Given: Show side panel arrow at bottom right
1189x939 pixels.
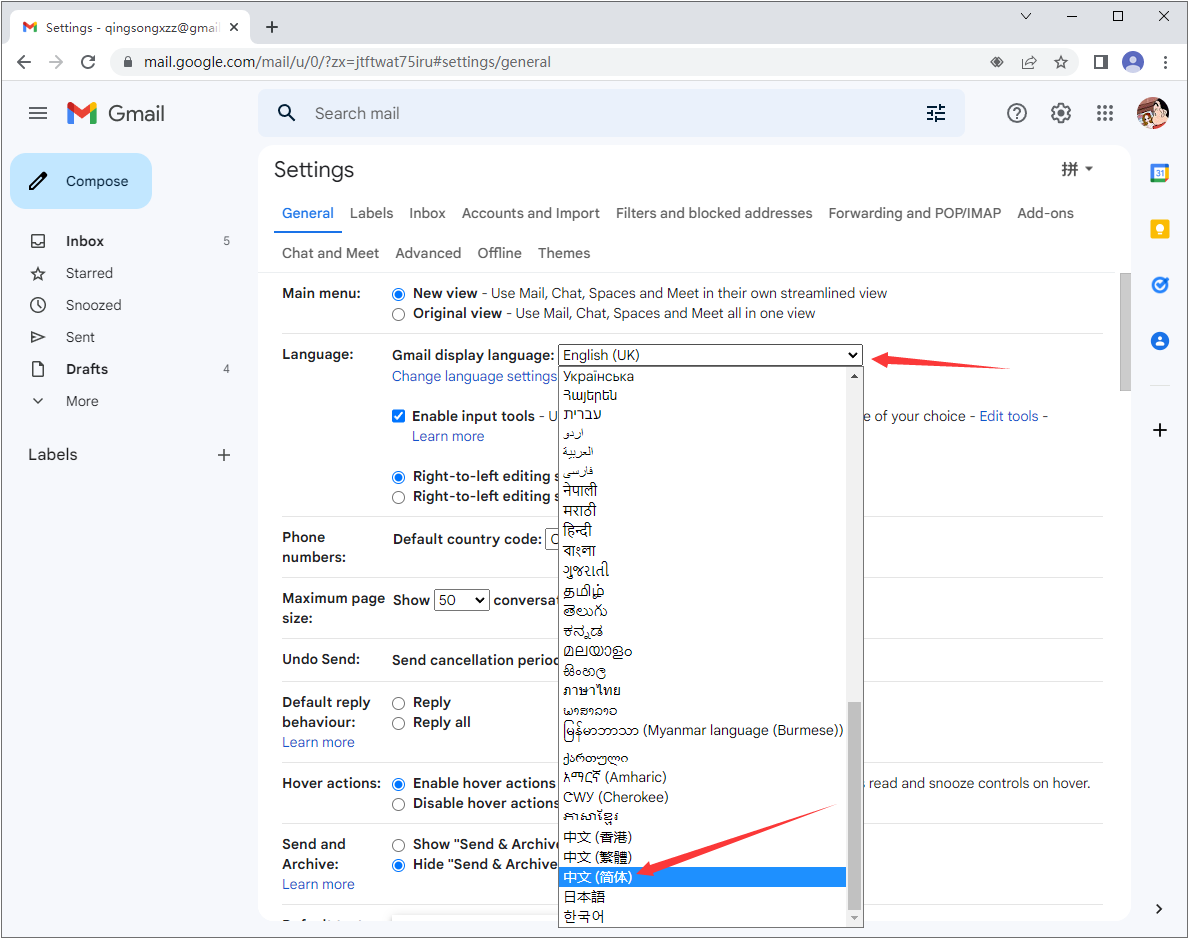Looking at the screenshot, I should pos(1159,909).
